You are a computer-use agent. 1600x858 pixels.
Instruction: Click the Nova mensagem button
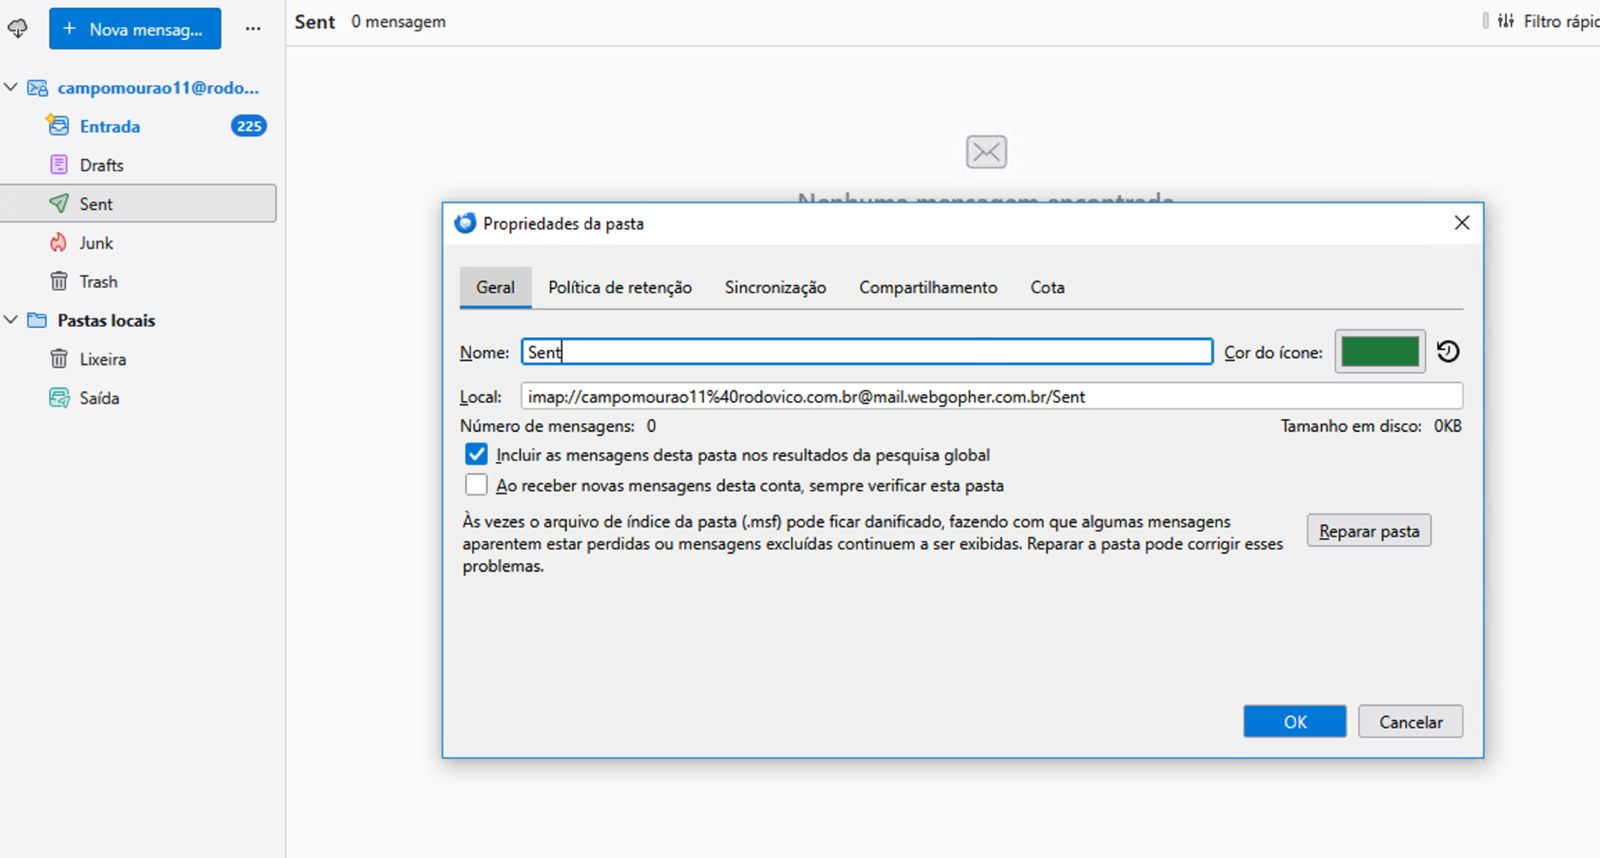135,29
